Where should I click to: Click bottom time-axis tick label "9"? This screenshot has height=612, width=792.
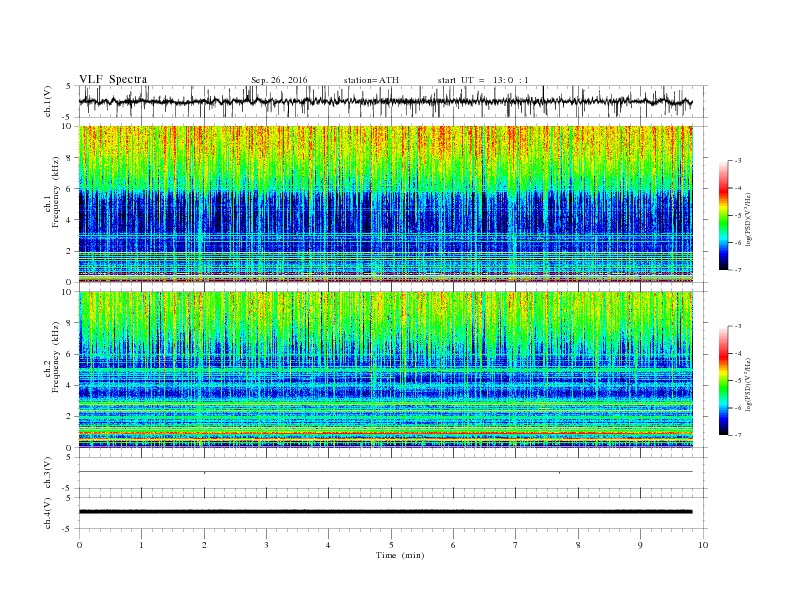tap(640, 545)
